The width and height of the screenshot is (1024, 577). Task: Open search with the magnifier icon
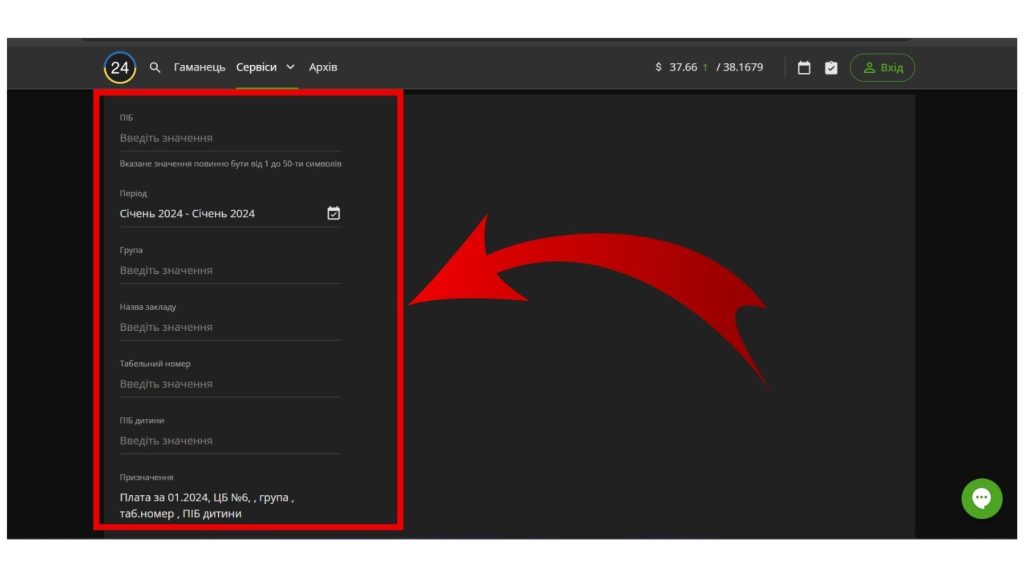click(x=155, y=67)
